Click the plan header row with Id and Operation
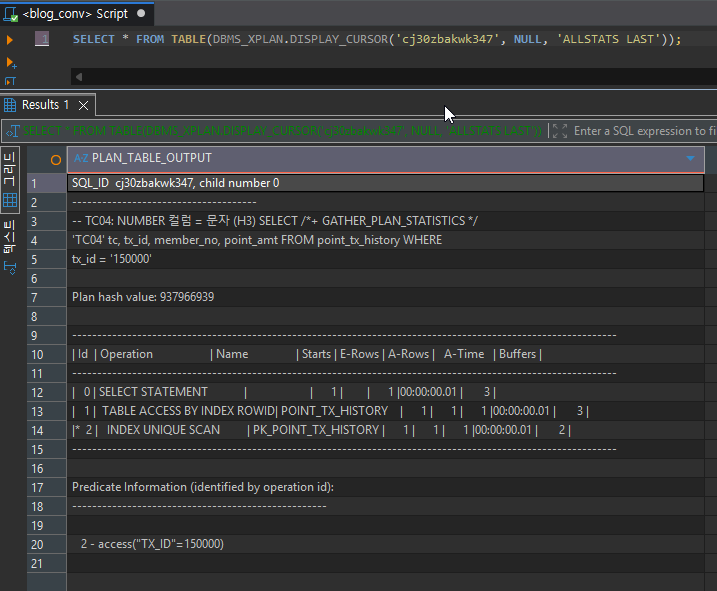Screen dimensions: 717x591 (385, 354)
